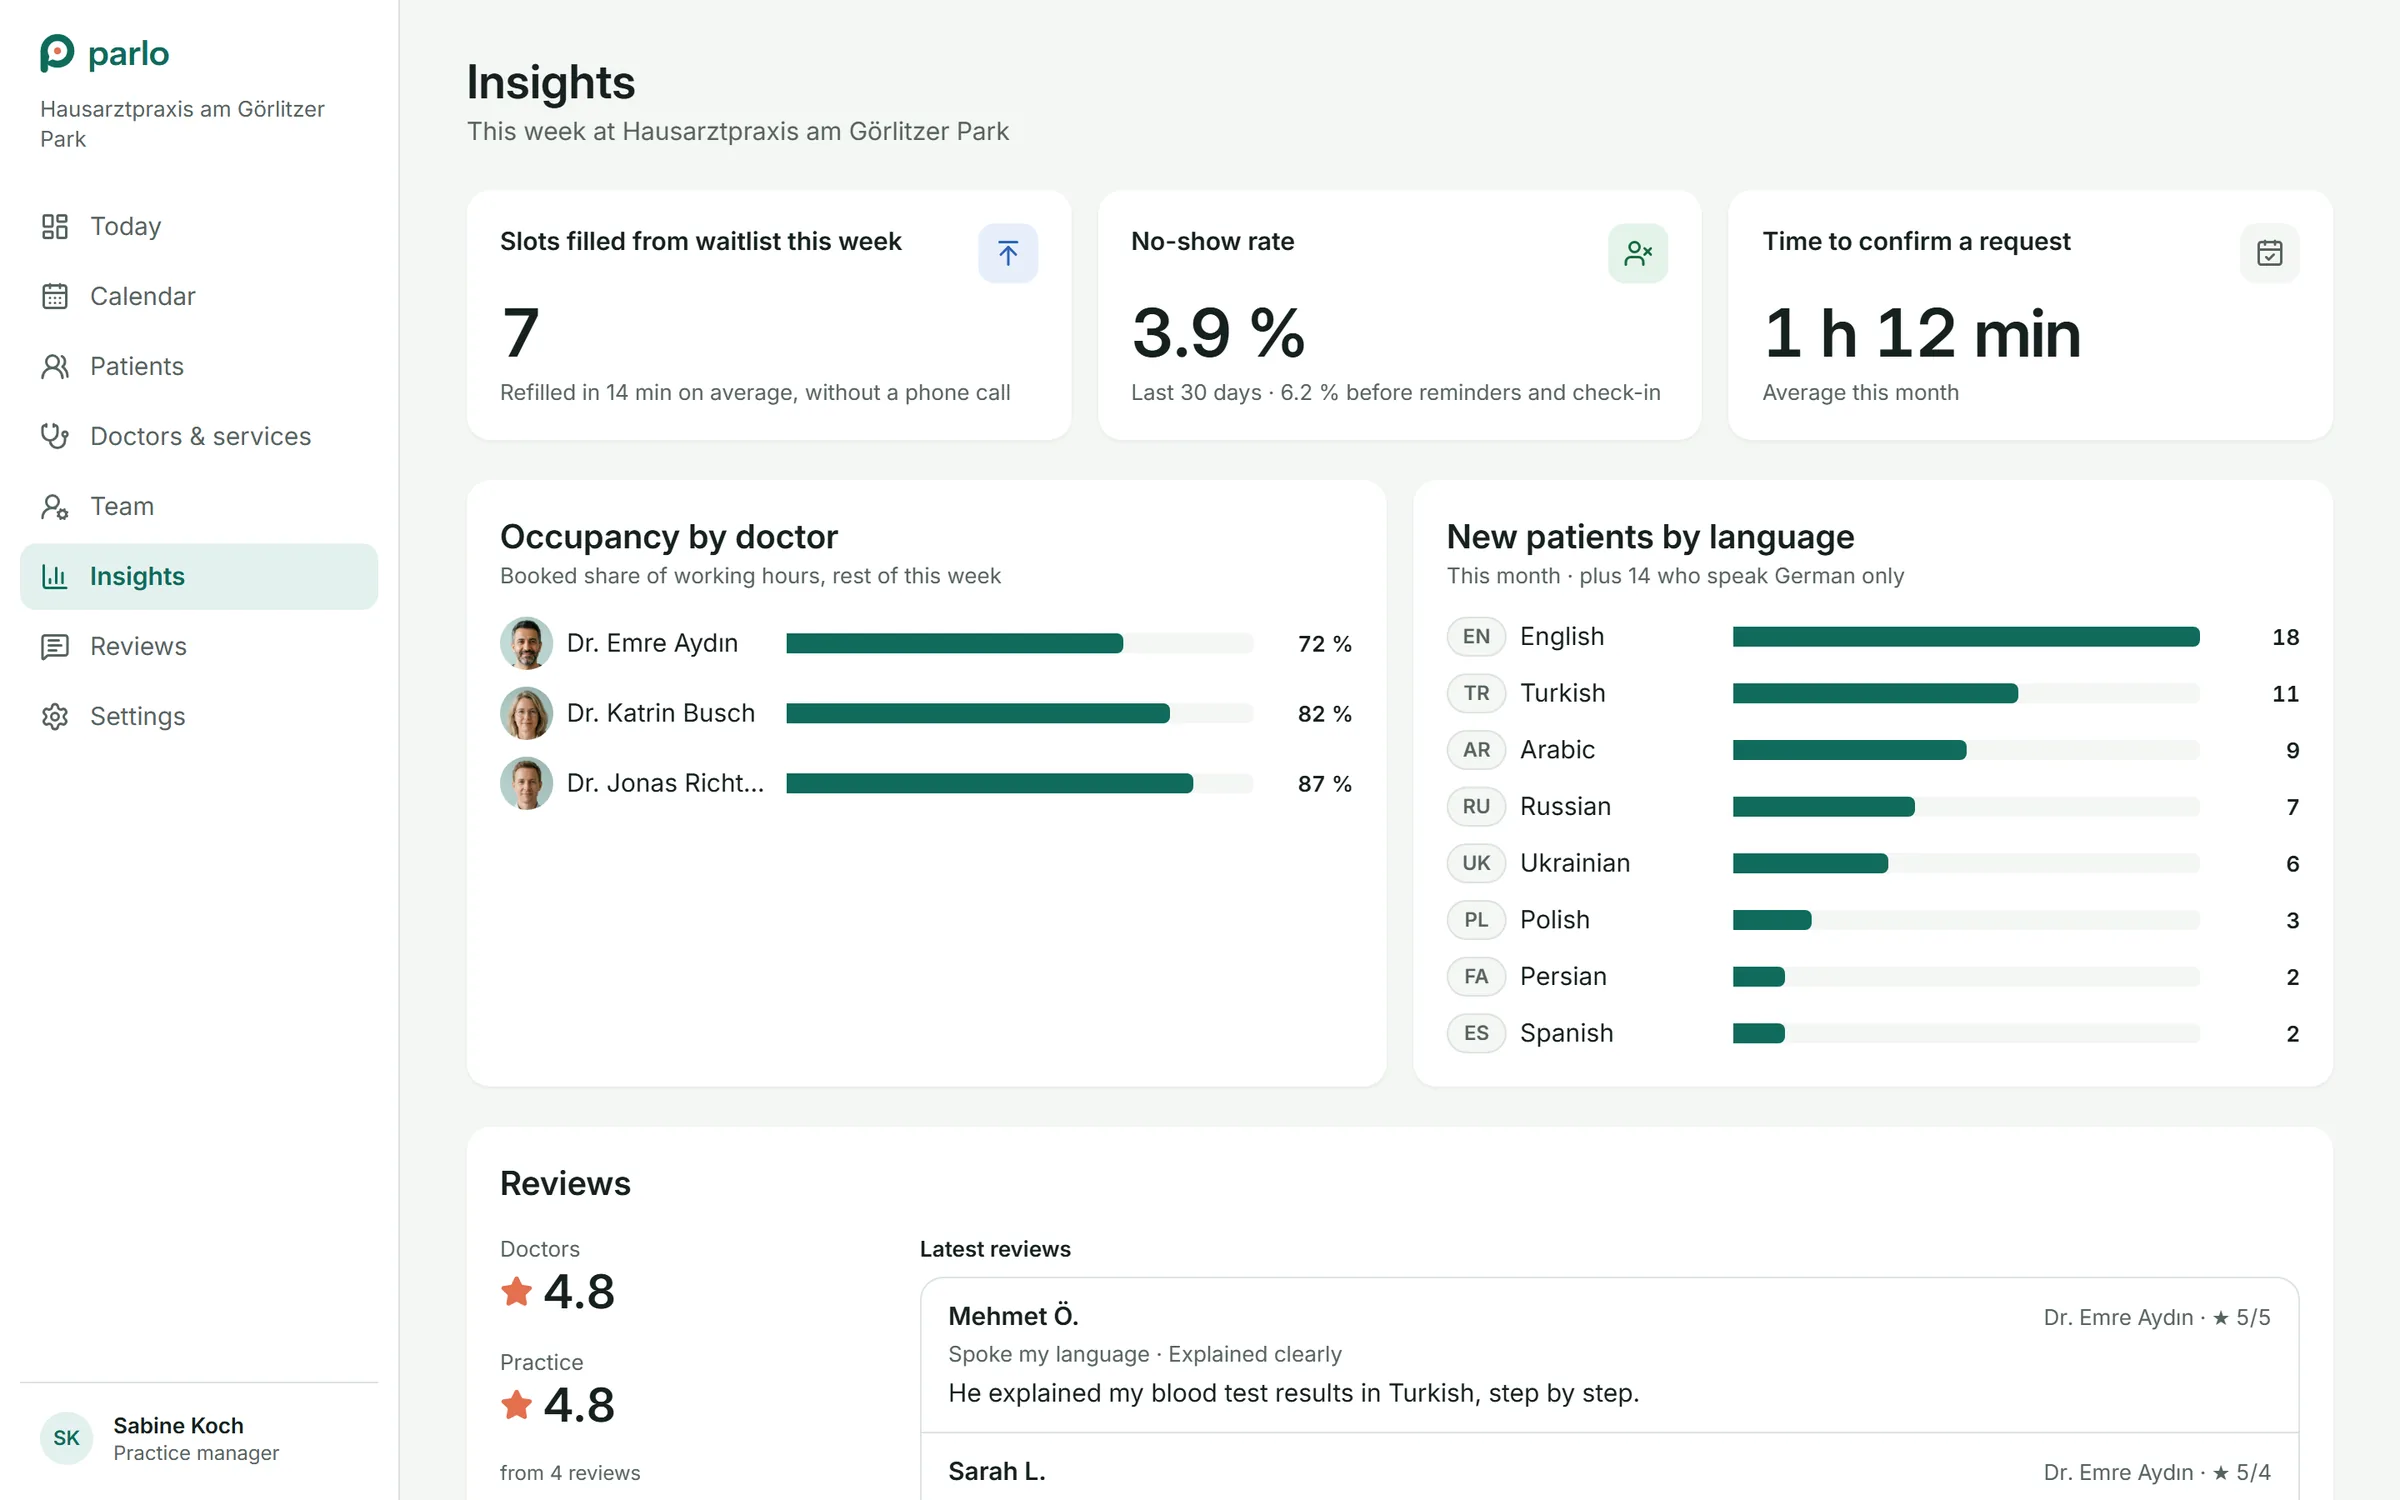Click Dr. Katrin Busch name
Viewport: 2400px width, 1500px height.
(660, 713)
